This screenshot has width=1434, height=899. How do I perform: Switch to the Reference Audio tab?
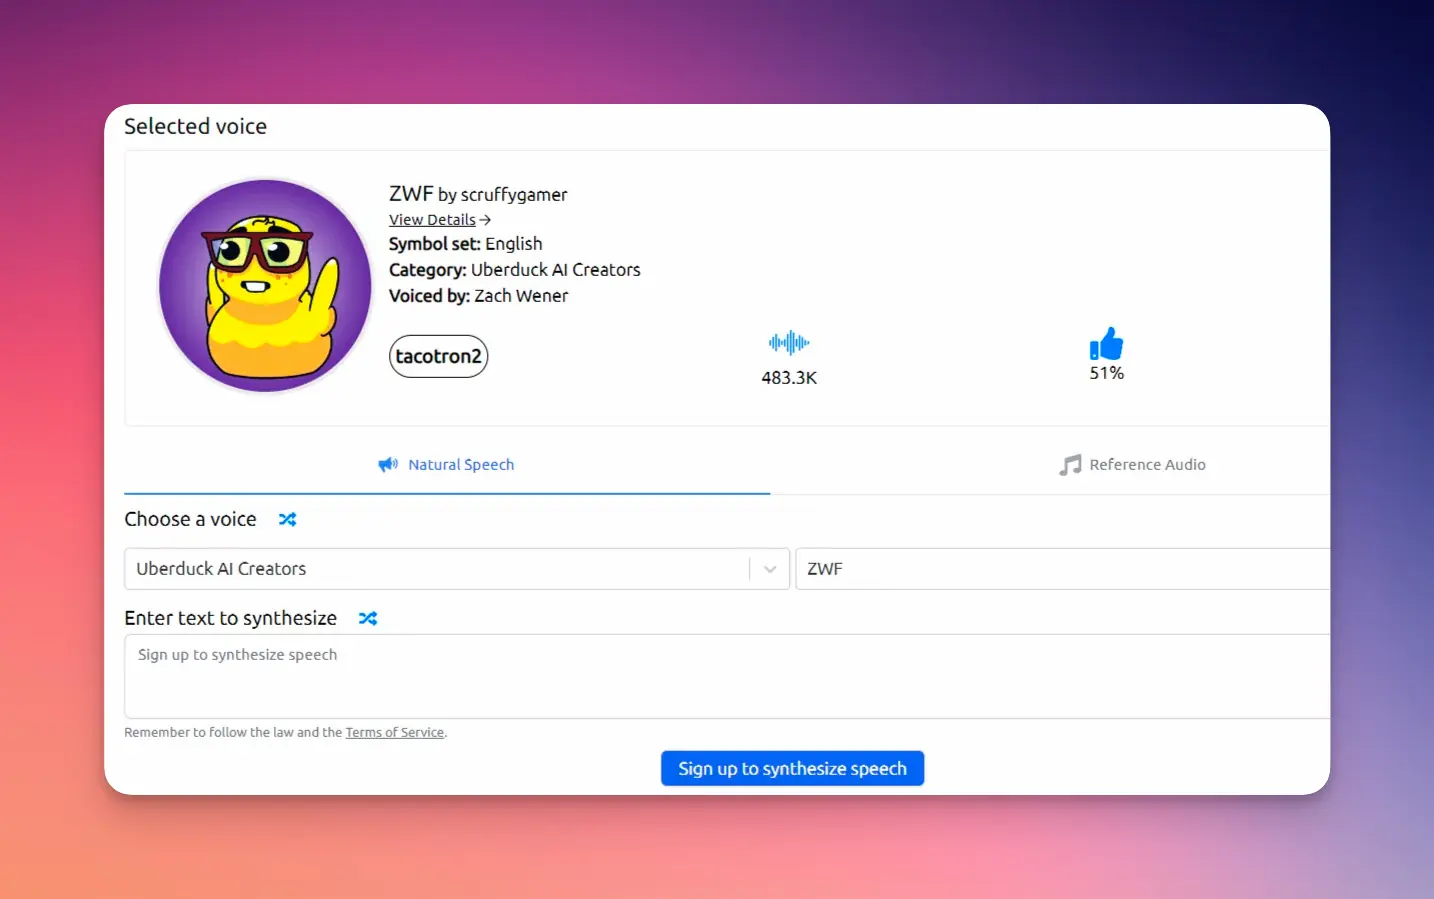coord(1132,465)
